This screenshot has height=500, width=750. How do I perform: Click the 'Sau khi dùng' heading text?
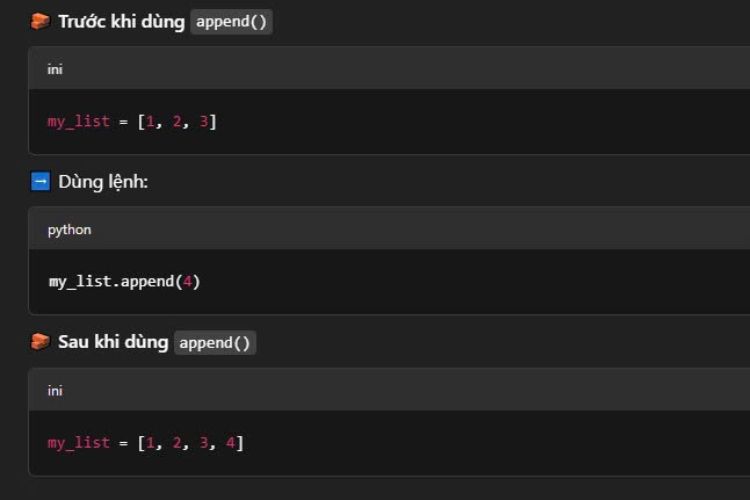113,342
